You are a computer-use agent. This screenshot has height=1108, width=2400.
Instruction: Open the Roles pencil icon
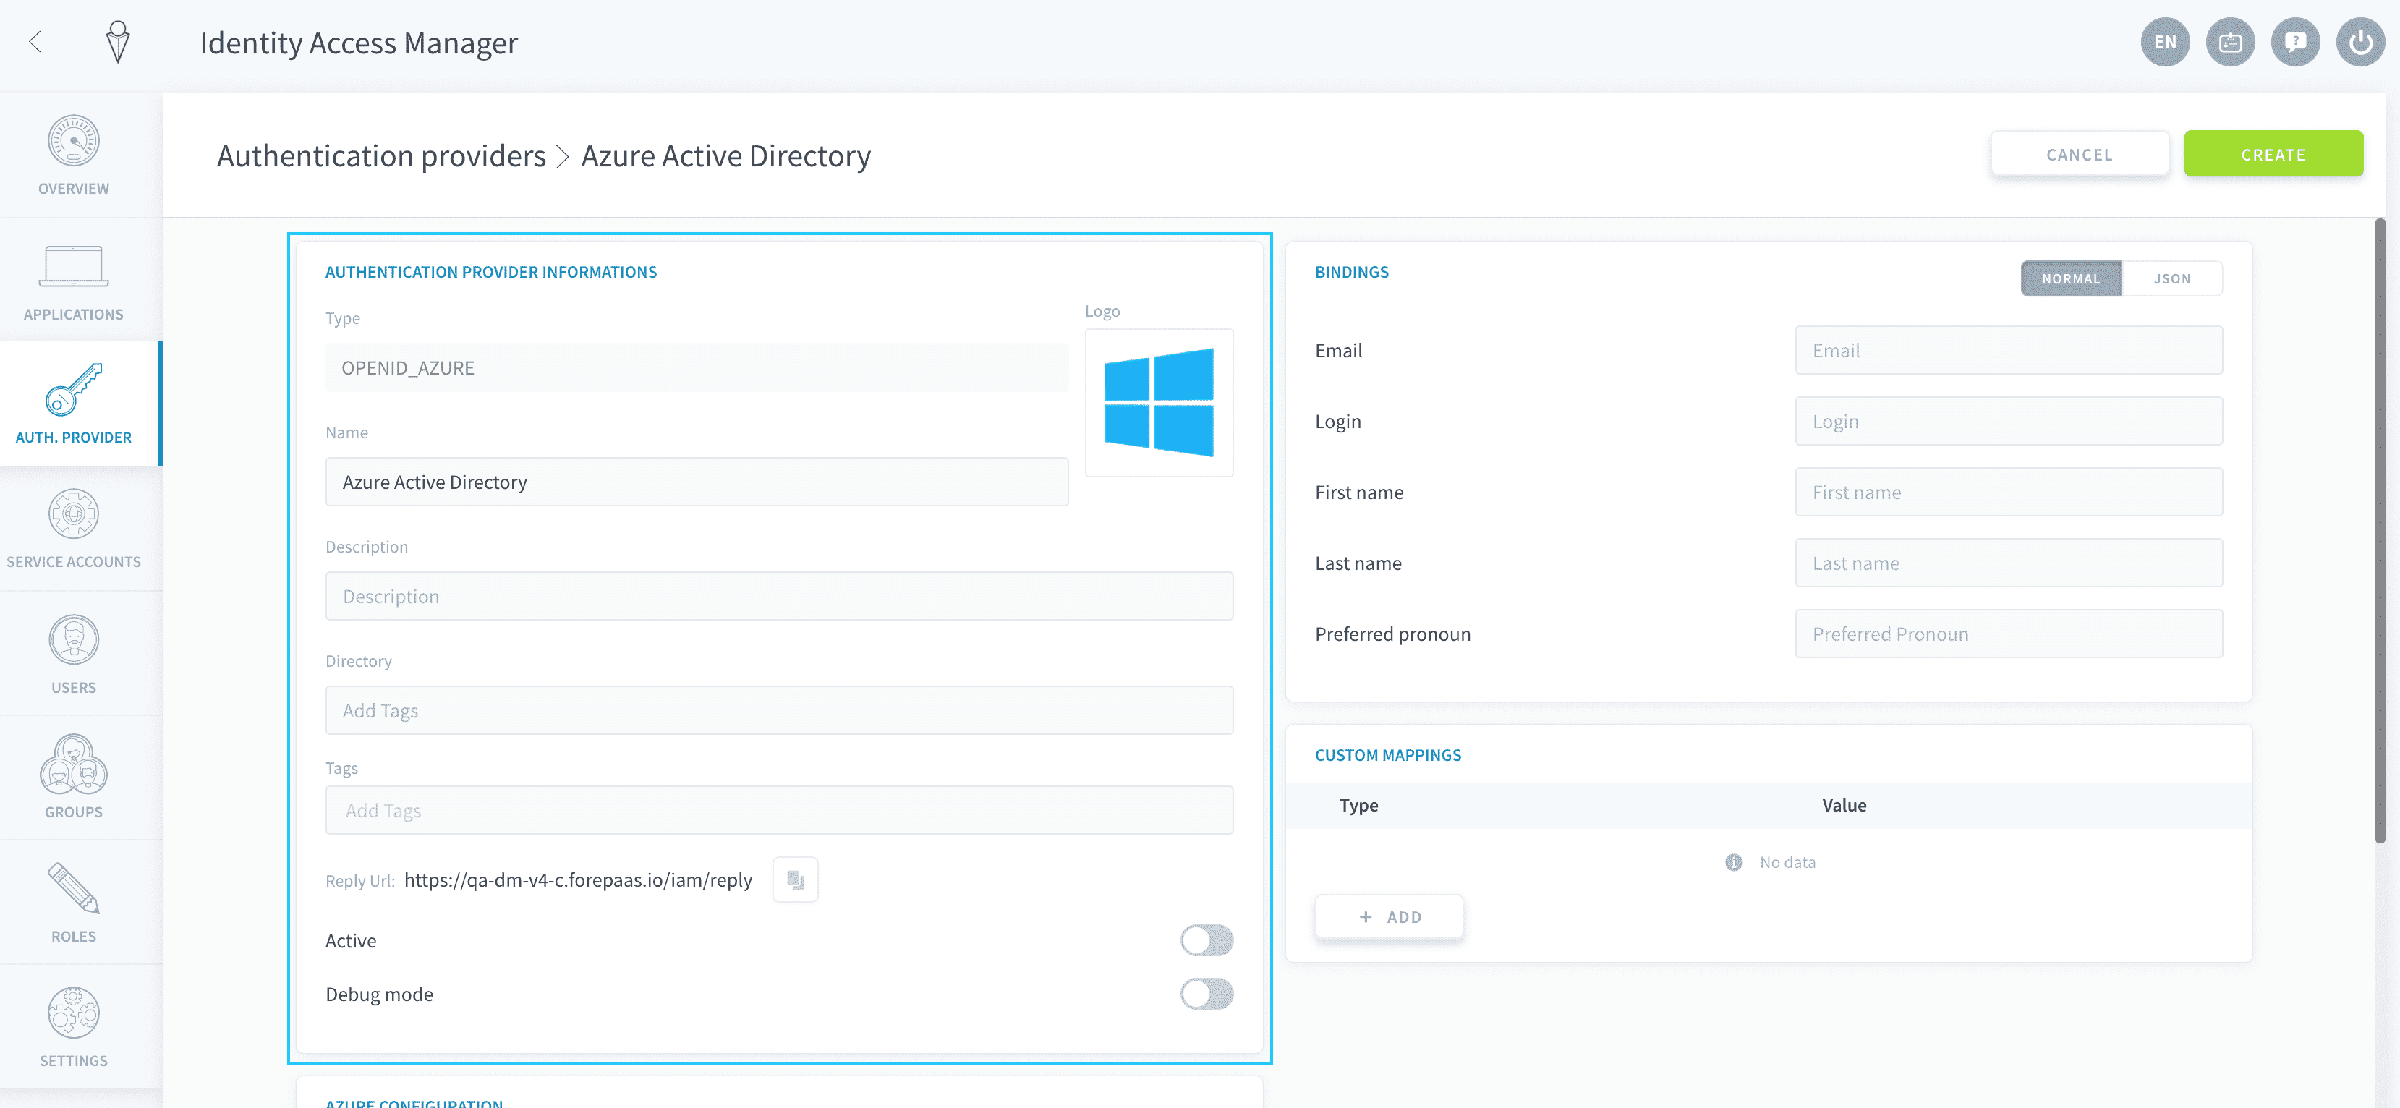(74, 888)
